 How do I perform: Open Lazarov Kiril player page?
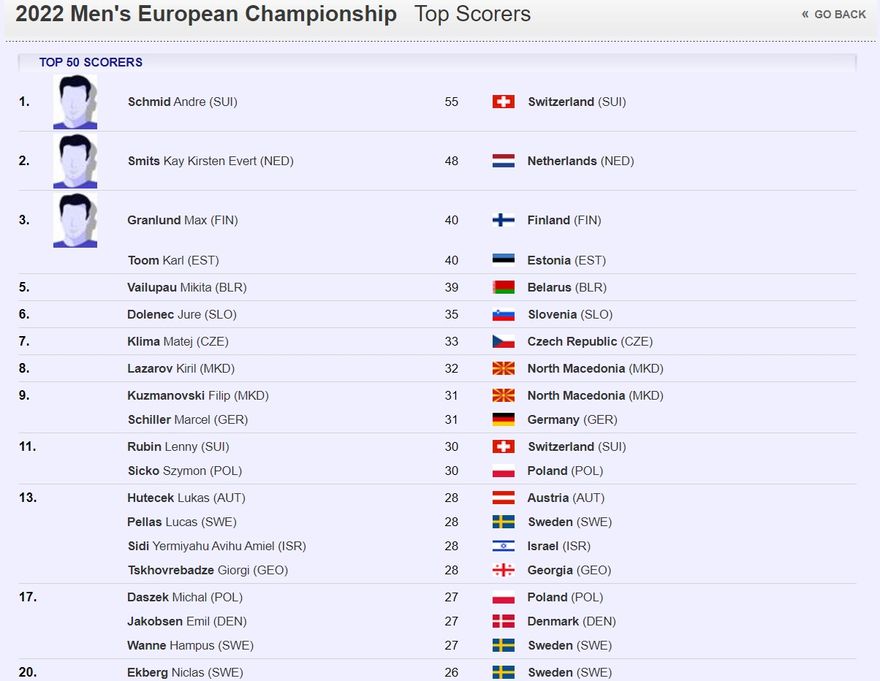[181, 368]
